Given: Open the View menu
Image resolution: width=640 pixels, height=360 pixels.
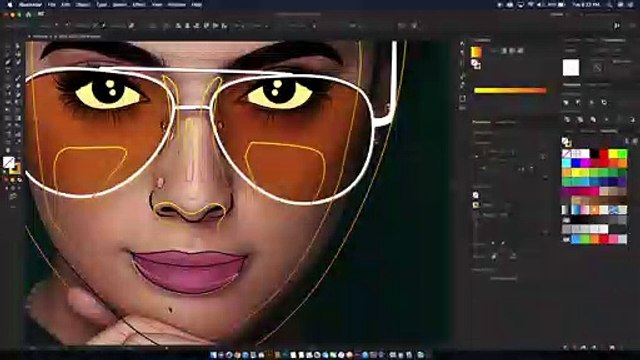Looking at the screenshot, I should coord(157,4).
